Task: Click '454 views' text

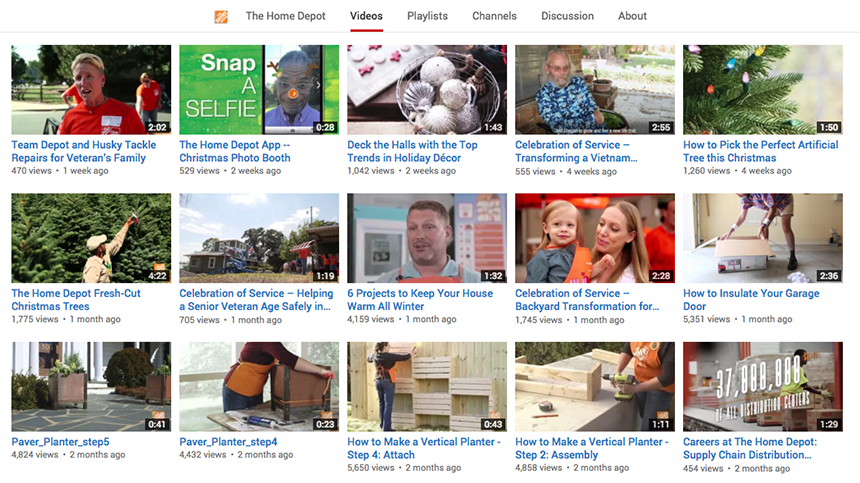Action: 704,469
